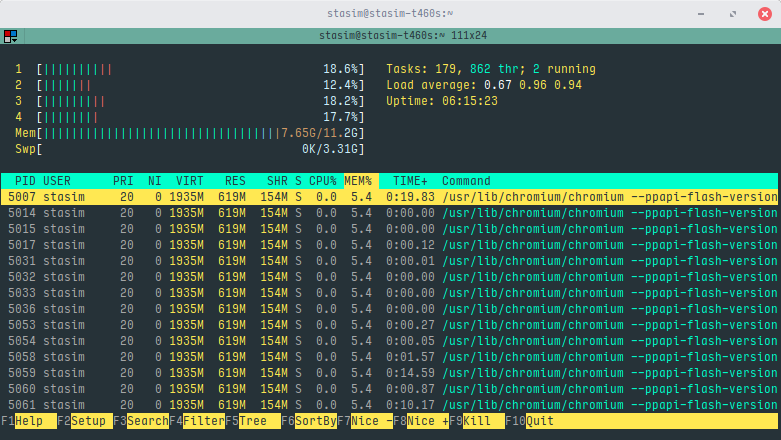Sort by TIME+ column header

[x=410, y=181]
